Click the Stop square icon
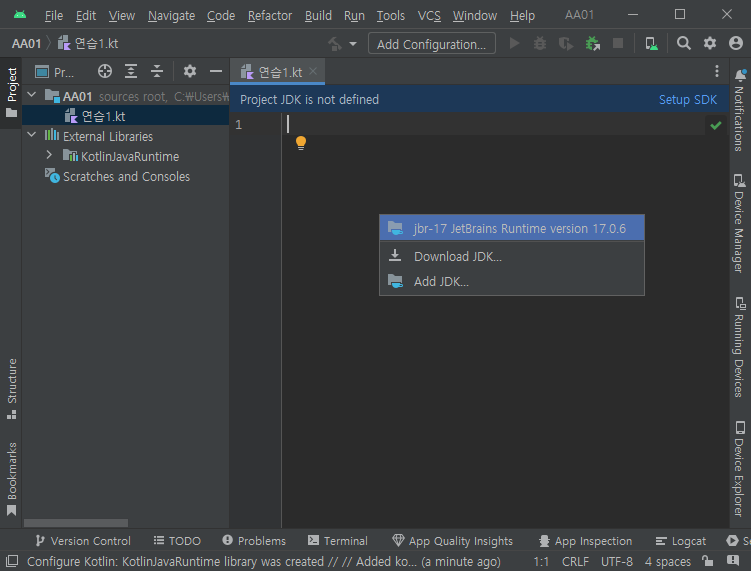Image resolution: width=751 pixels, height=571 pixels. [618, 44]
